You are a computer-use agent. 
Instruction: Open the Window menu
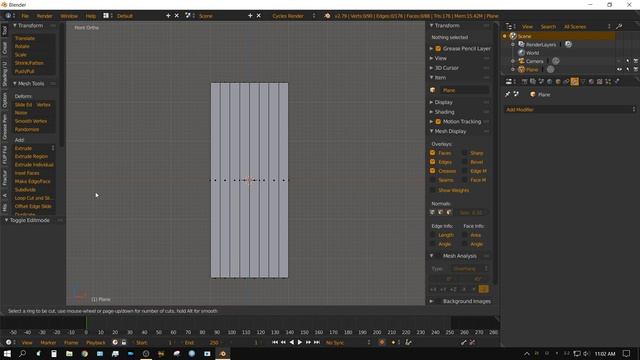coord(69,16)
